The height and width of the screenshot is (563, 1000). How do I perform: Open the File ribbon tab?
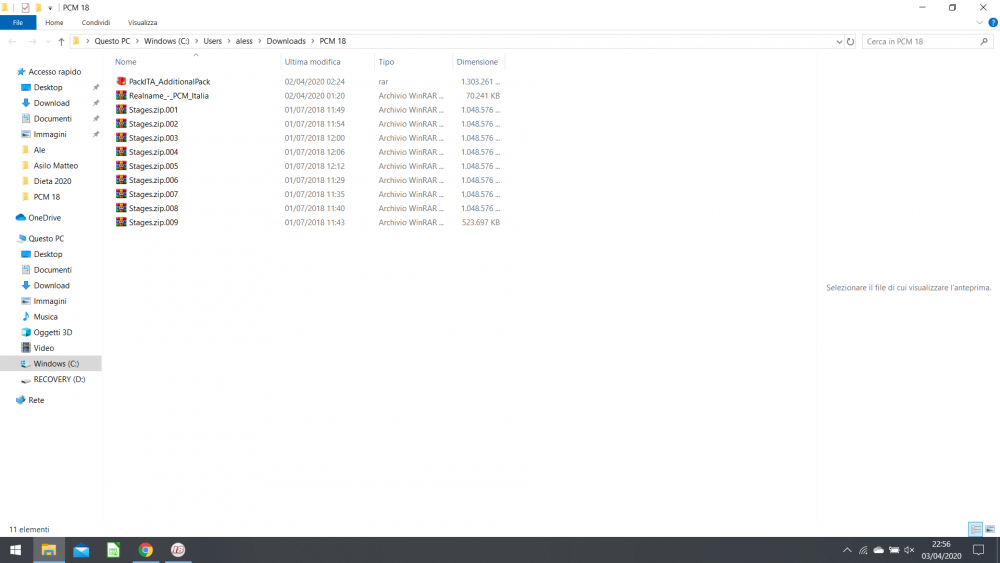(x=18, y=22)
